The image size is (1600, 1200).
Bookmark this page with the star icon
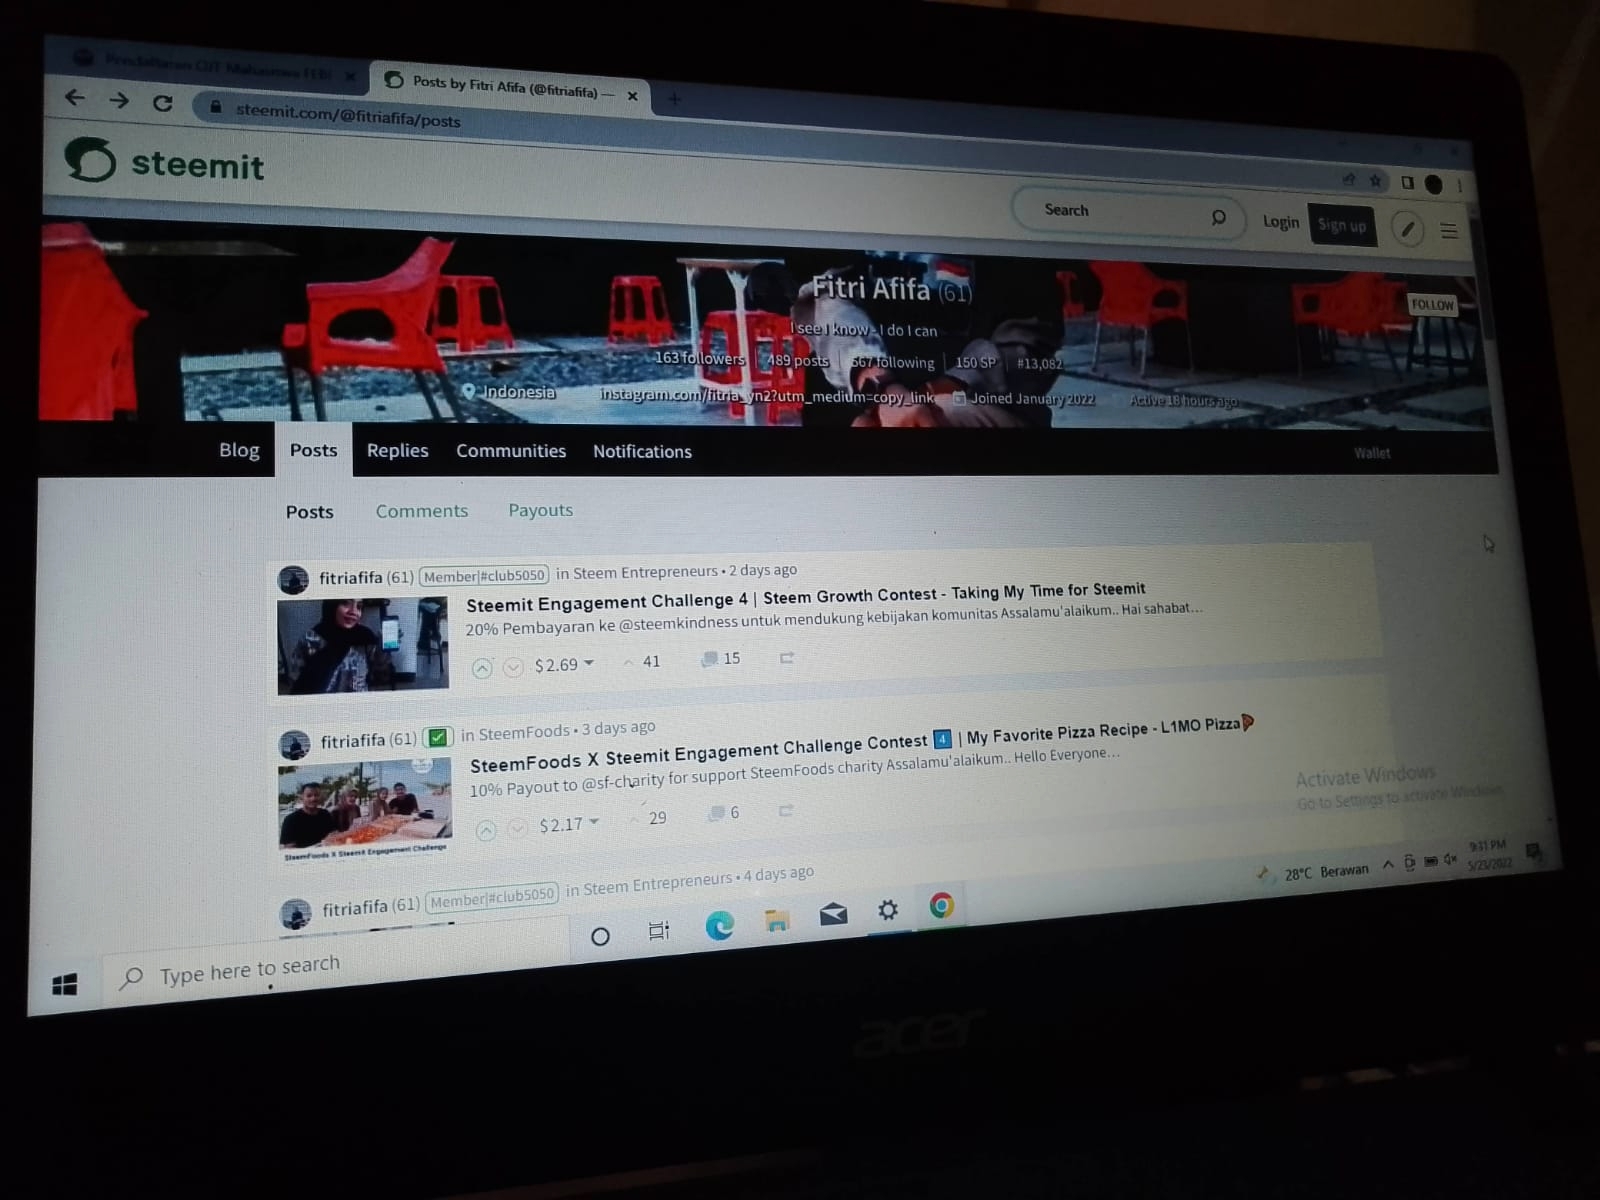[x=1375, y=180]
